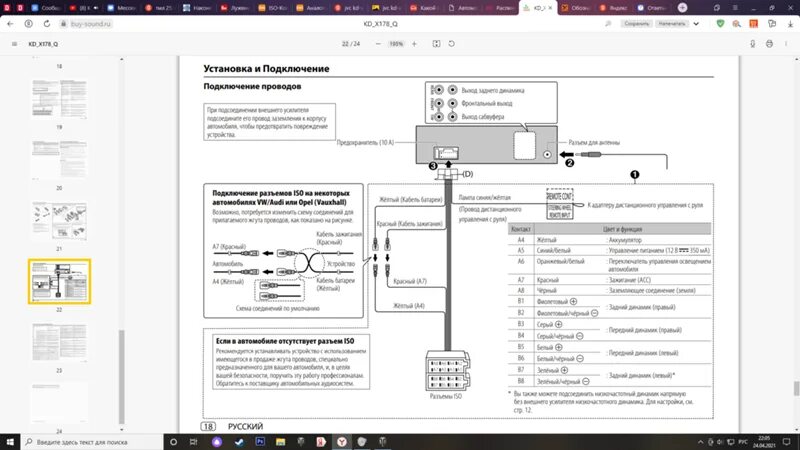The image size is (800, 450).
Task: Rotate the document with the rotate icon
Action: point(452,44)
